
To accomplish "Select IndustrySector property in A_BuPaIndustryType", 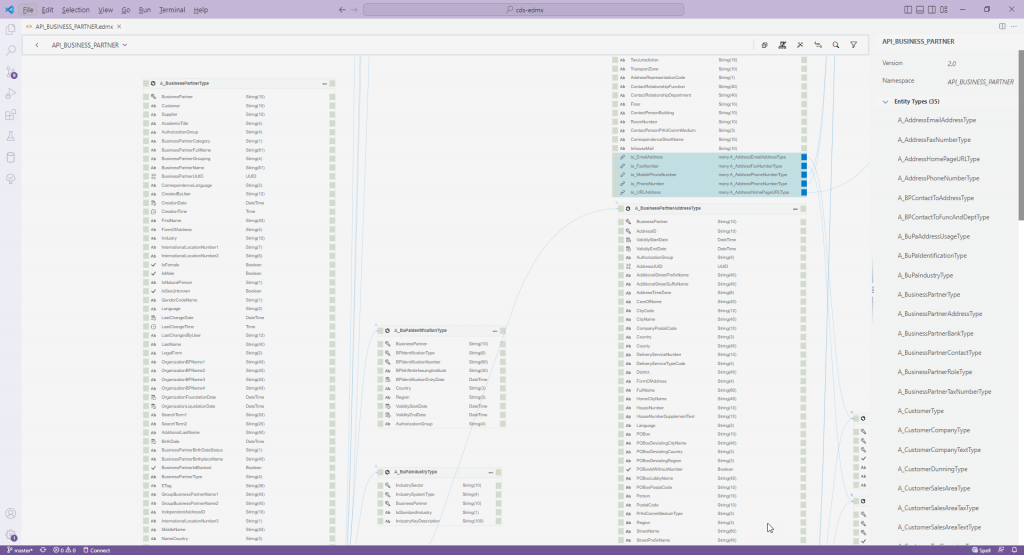I will tap(440, 486).
